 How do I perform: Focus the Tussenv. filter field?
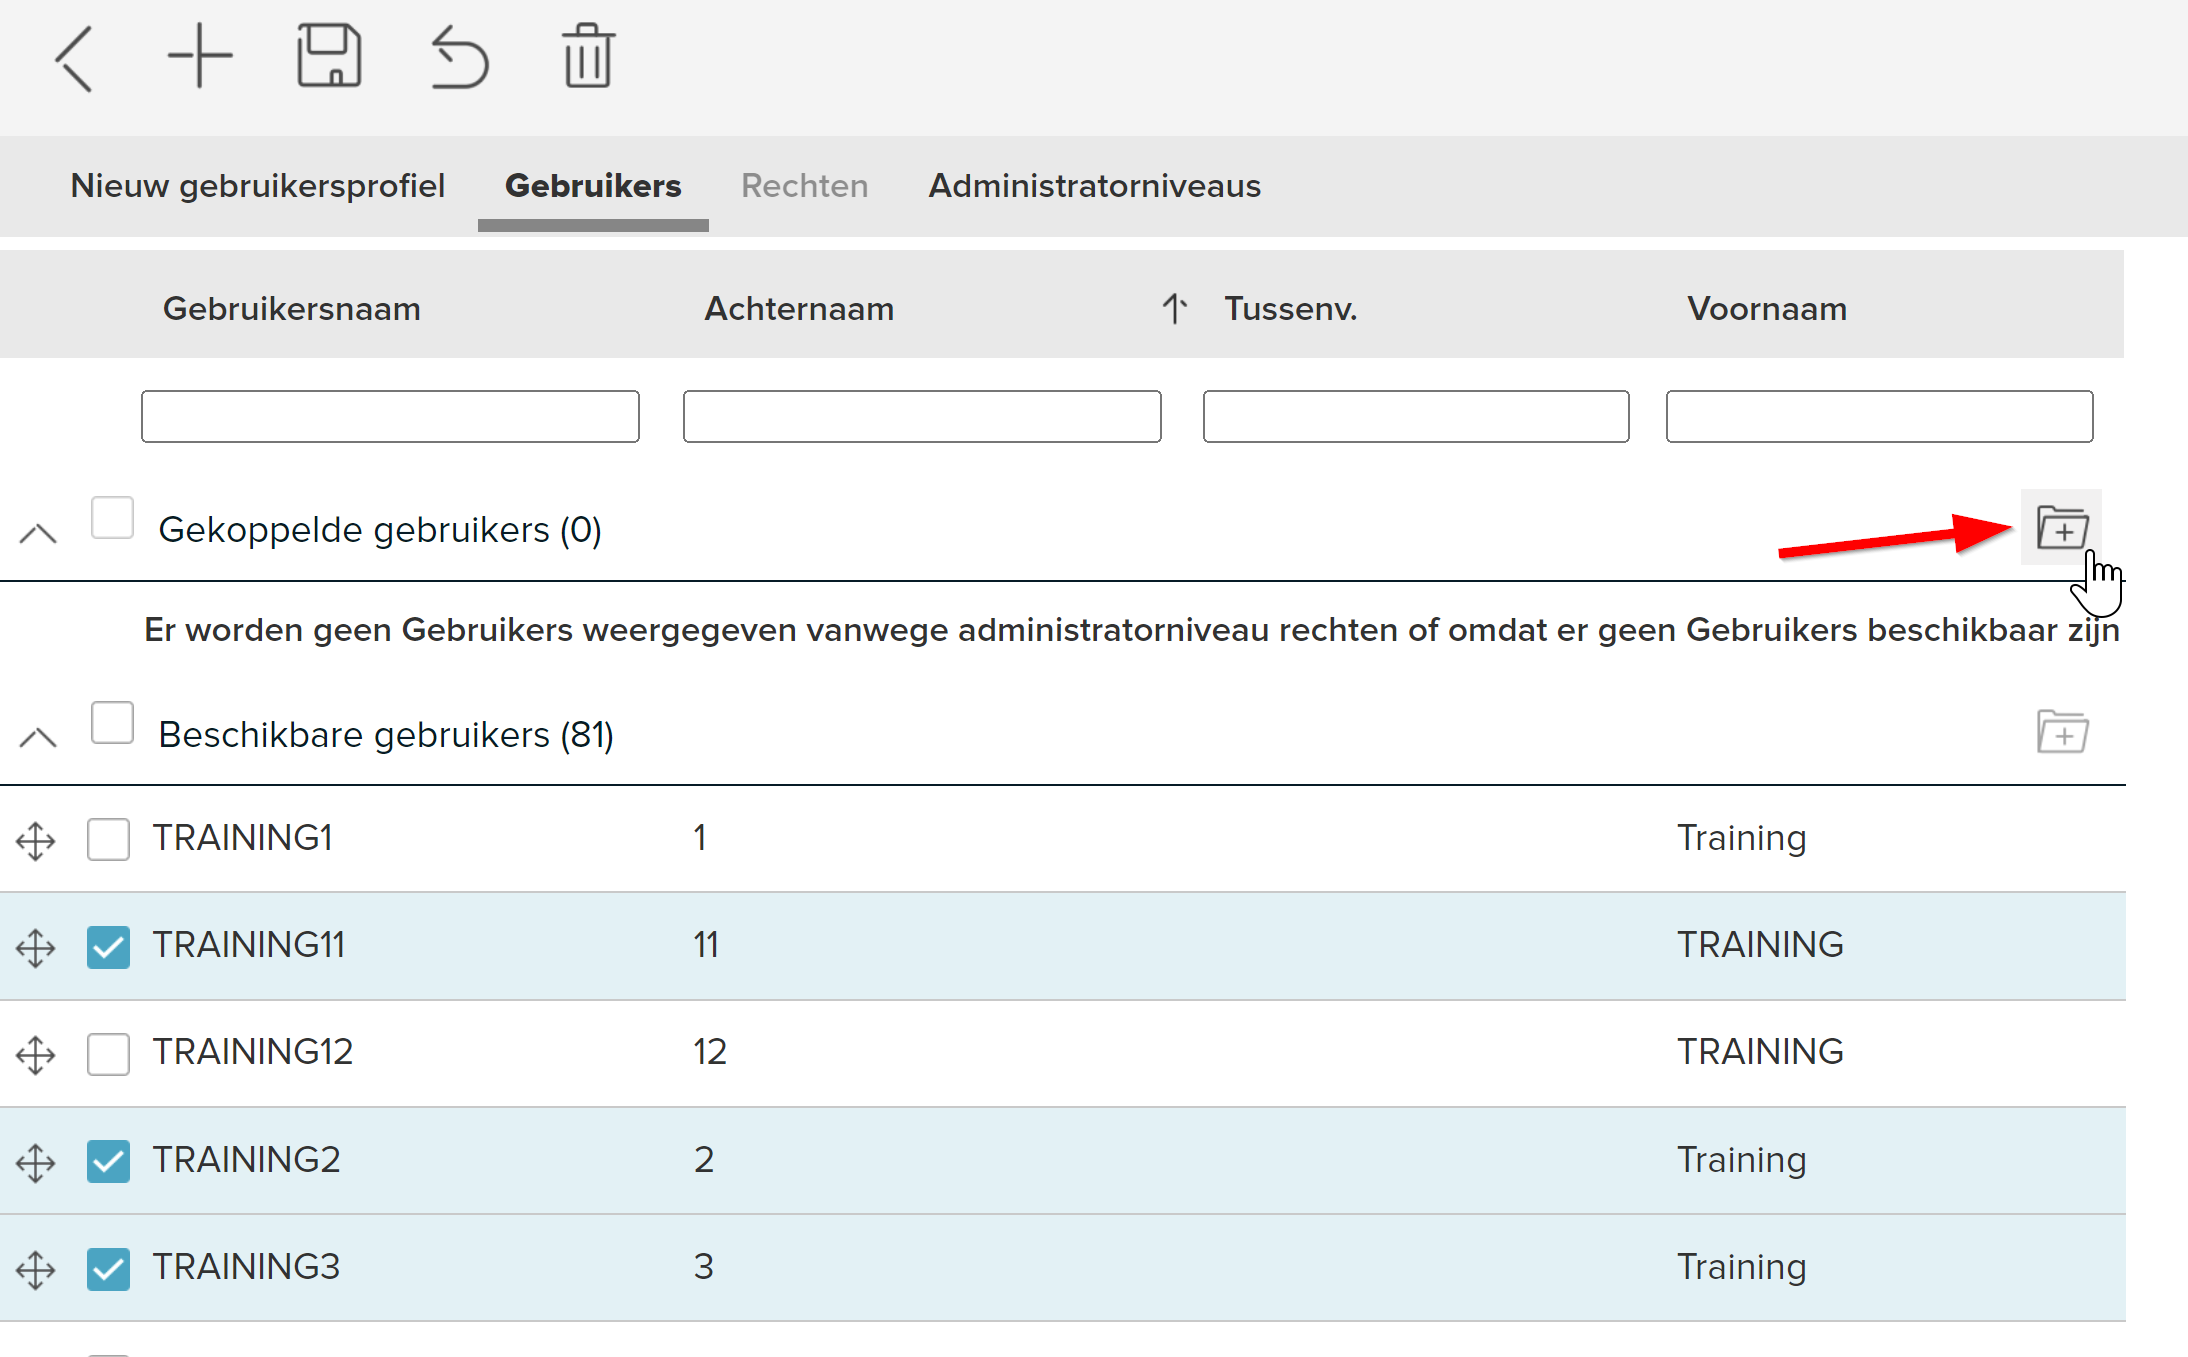pos(1416,416)
